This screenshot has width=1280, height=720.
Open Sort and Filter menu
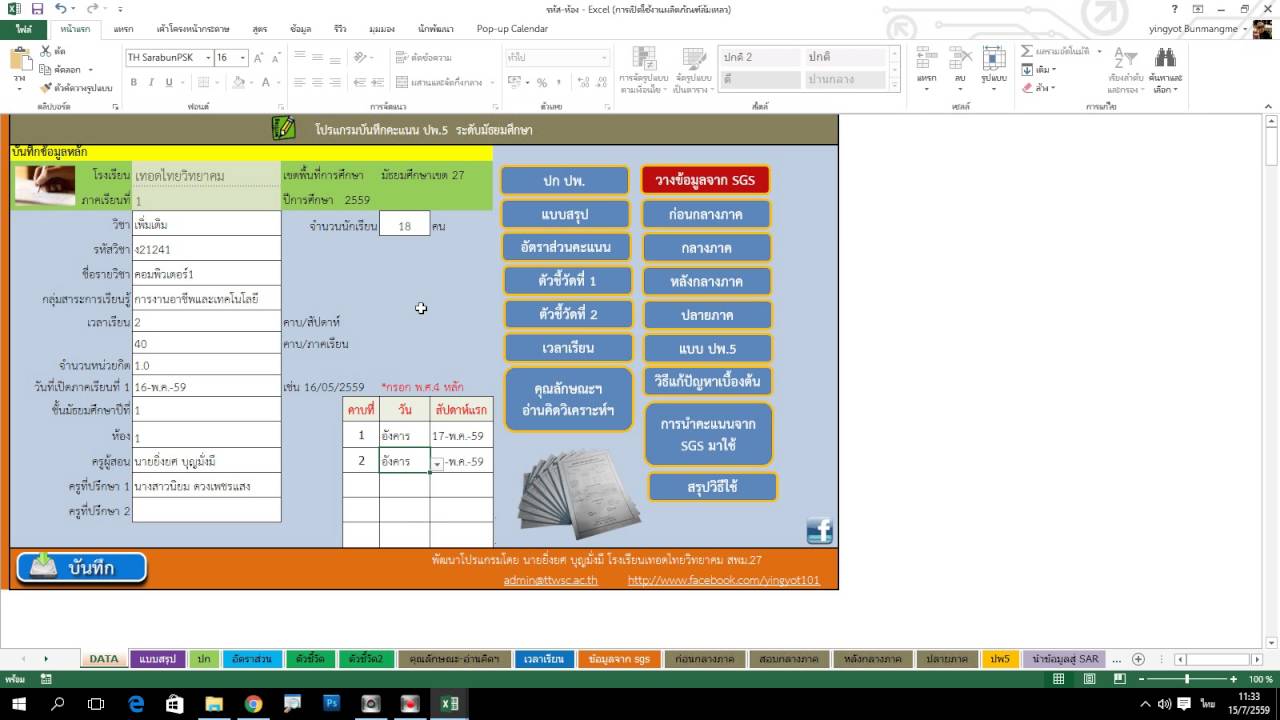click(1125, 70)
